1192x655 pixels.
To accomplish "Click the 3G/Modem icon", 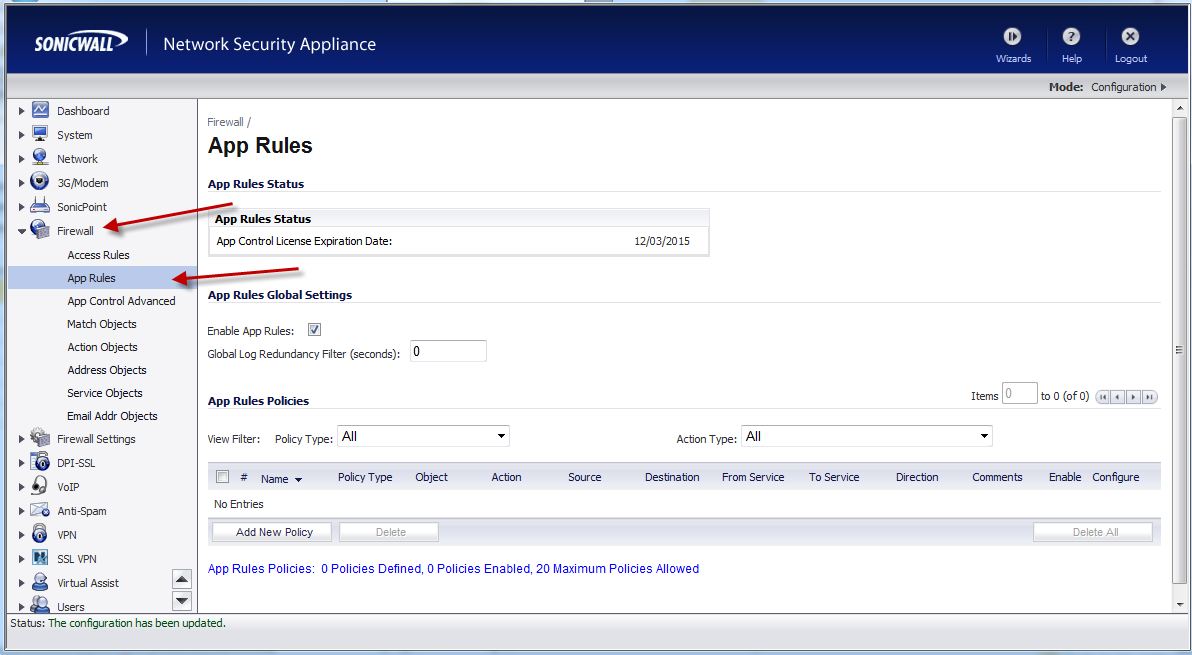I will click(40, 182).
